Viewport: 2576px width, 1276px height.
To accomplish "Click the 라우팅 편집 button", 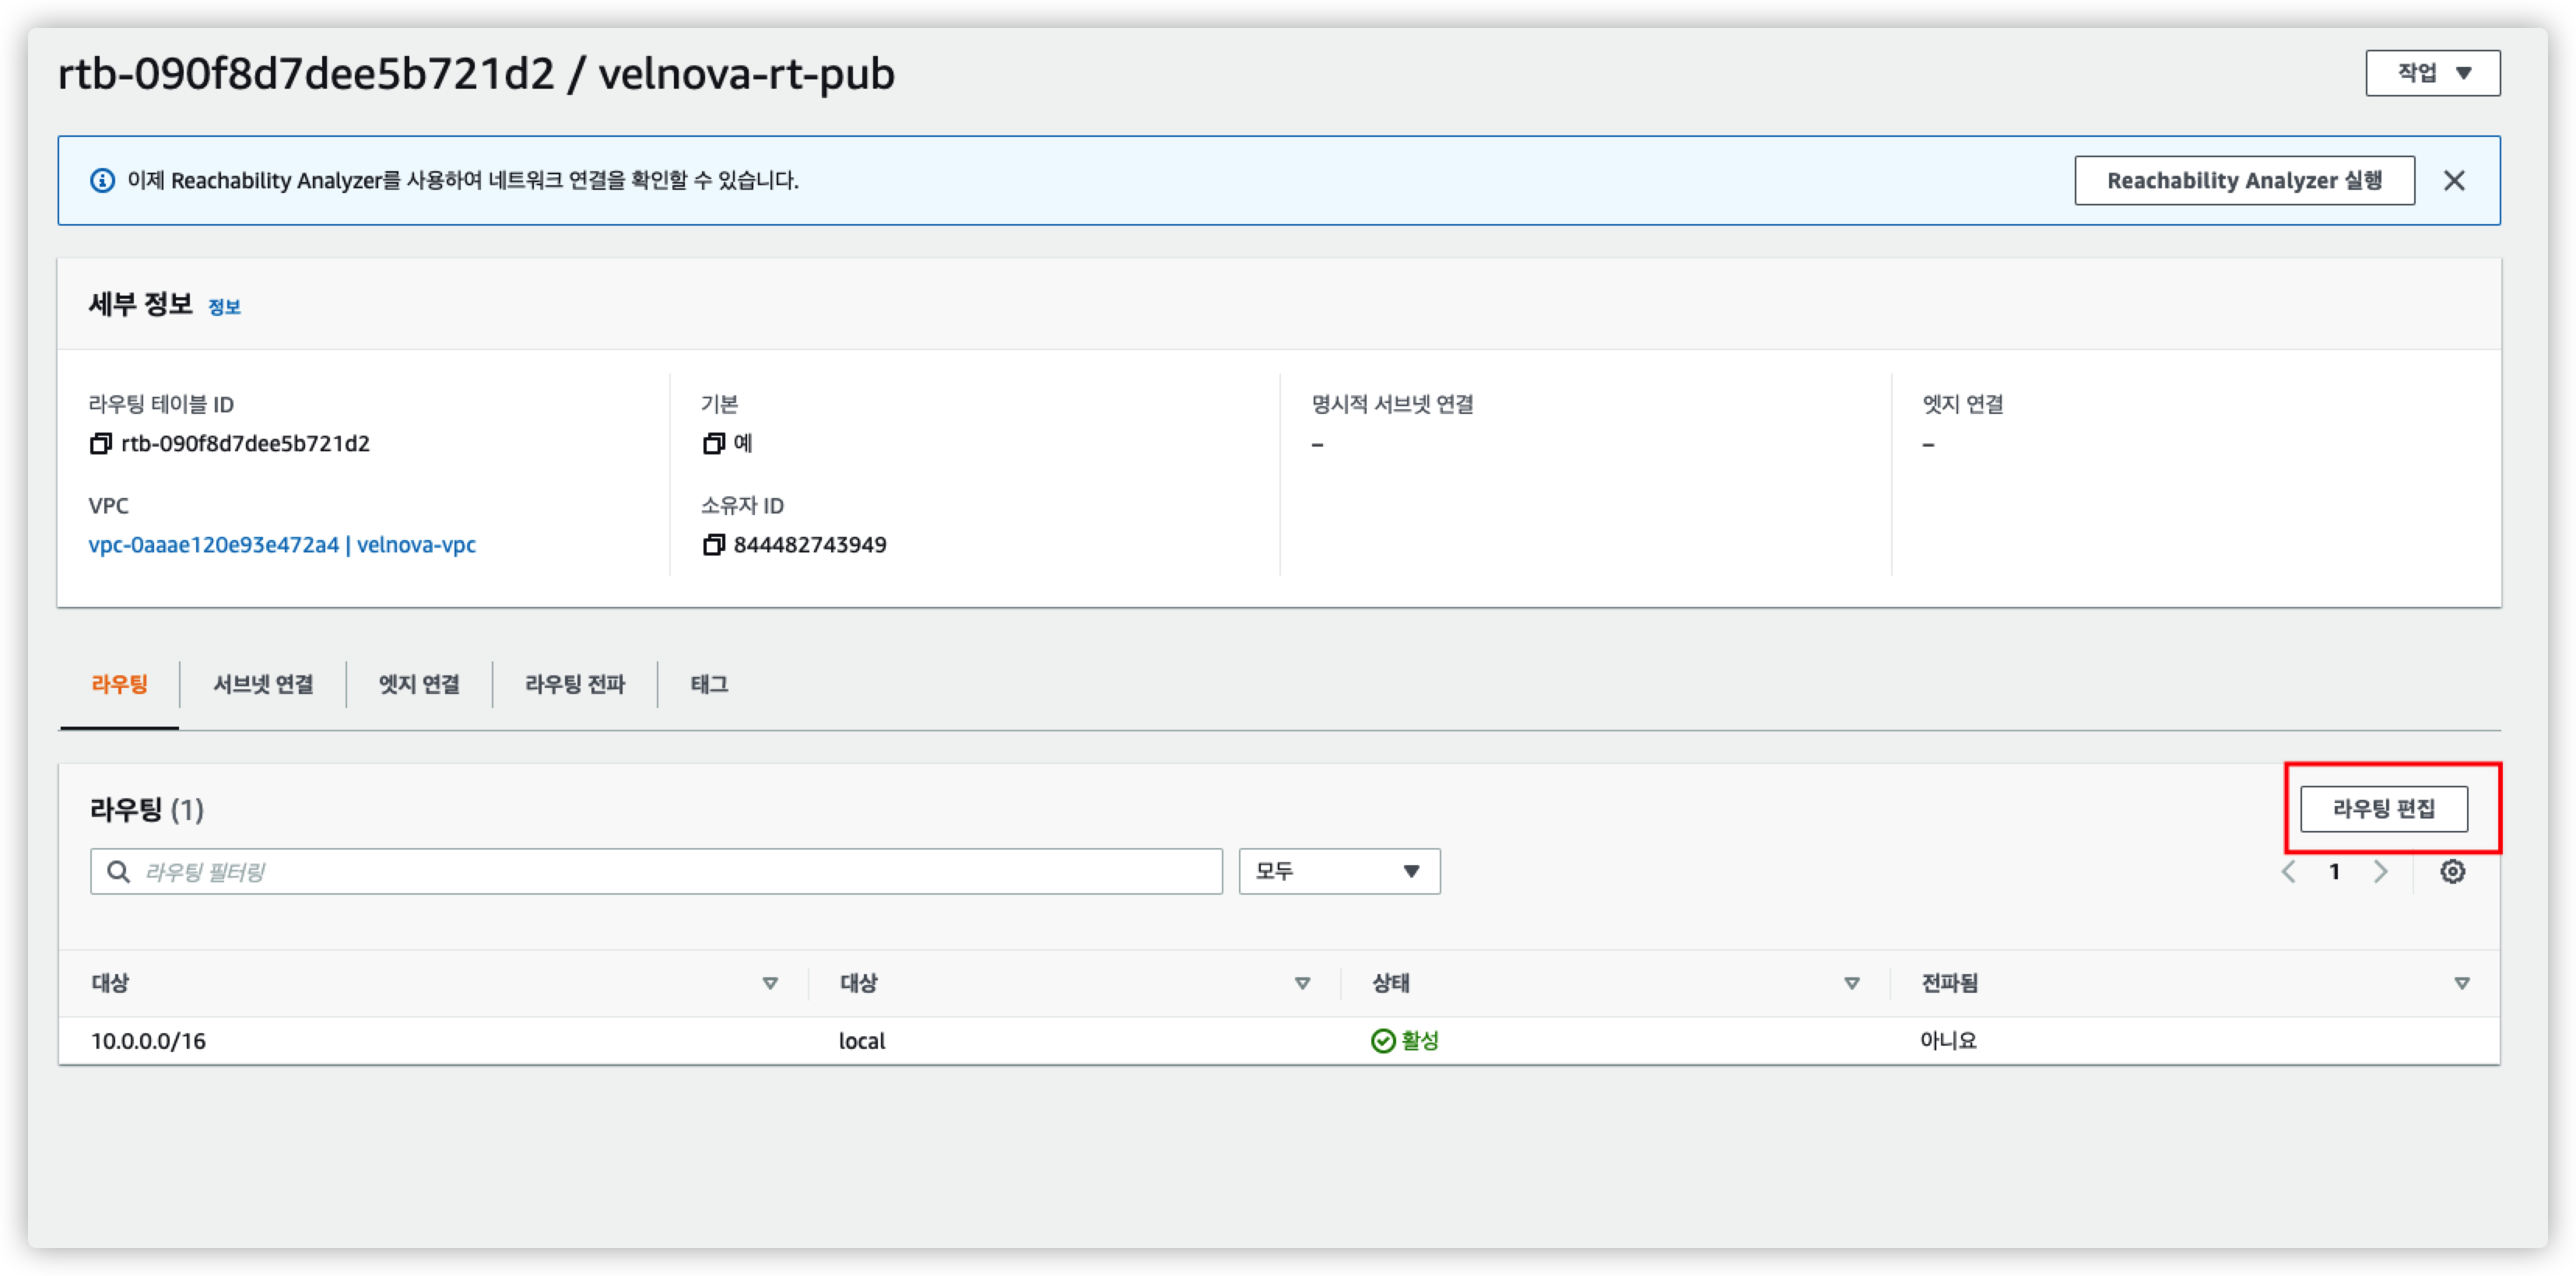I will click(2383, 808).
